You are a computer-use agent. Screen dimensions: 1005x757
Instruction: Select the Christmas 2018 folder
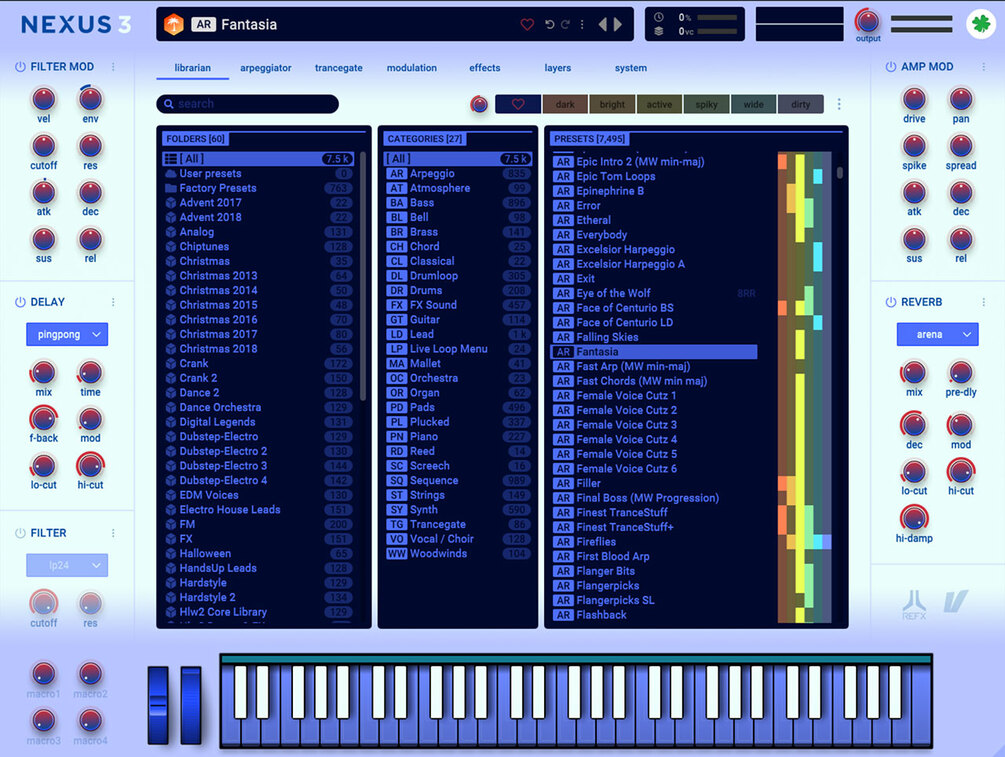tap(258, 349)
